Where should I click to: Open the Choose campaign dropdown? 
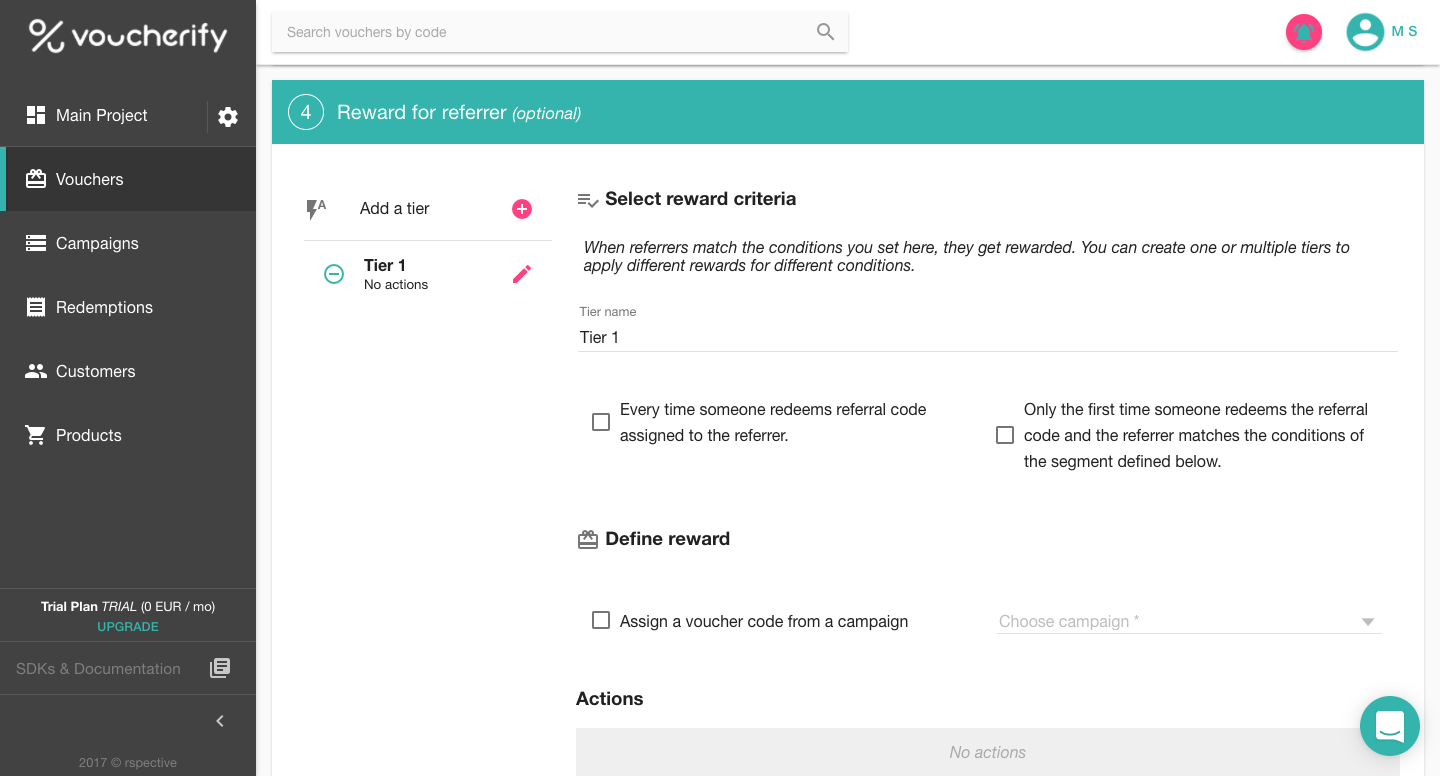[x=1189, y=621]
